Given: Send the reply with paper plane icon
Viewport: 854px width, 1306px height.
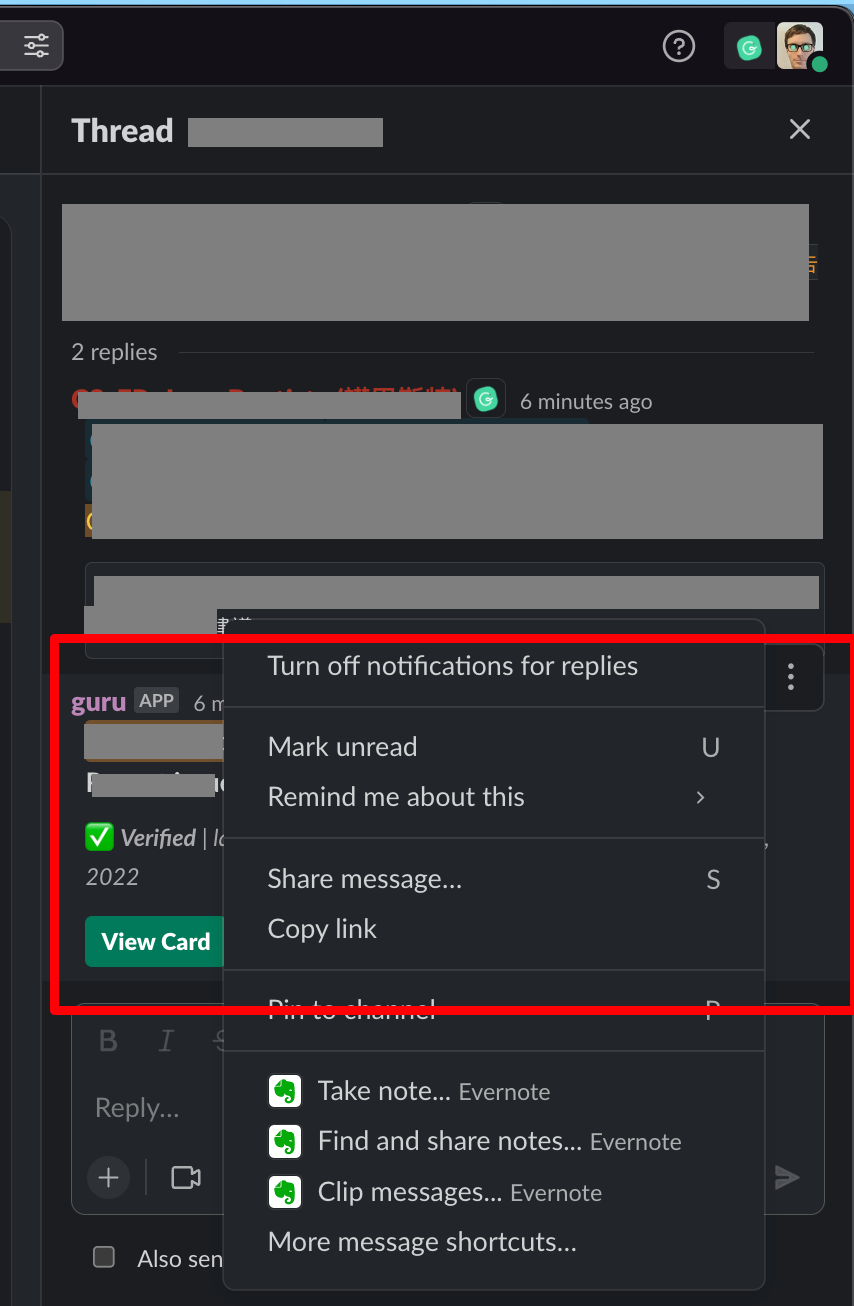Looking at the screenshot, I should pos(787,1177).
